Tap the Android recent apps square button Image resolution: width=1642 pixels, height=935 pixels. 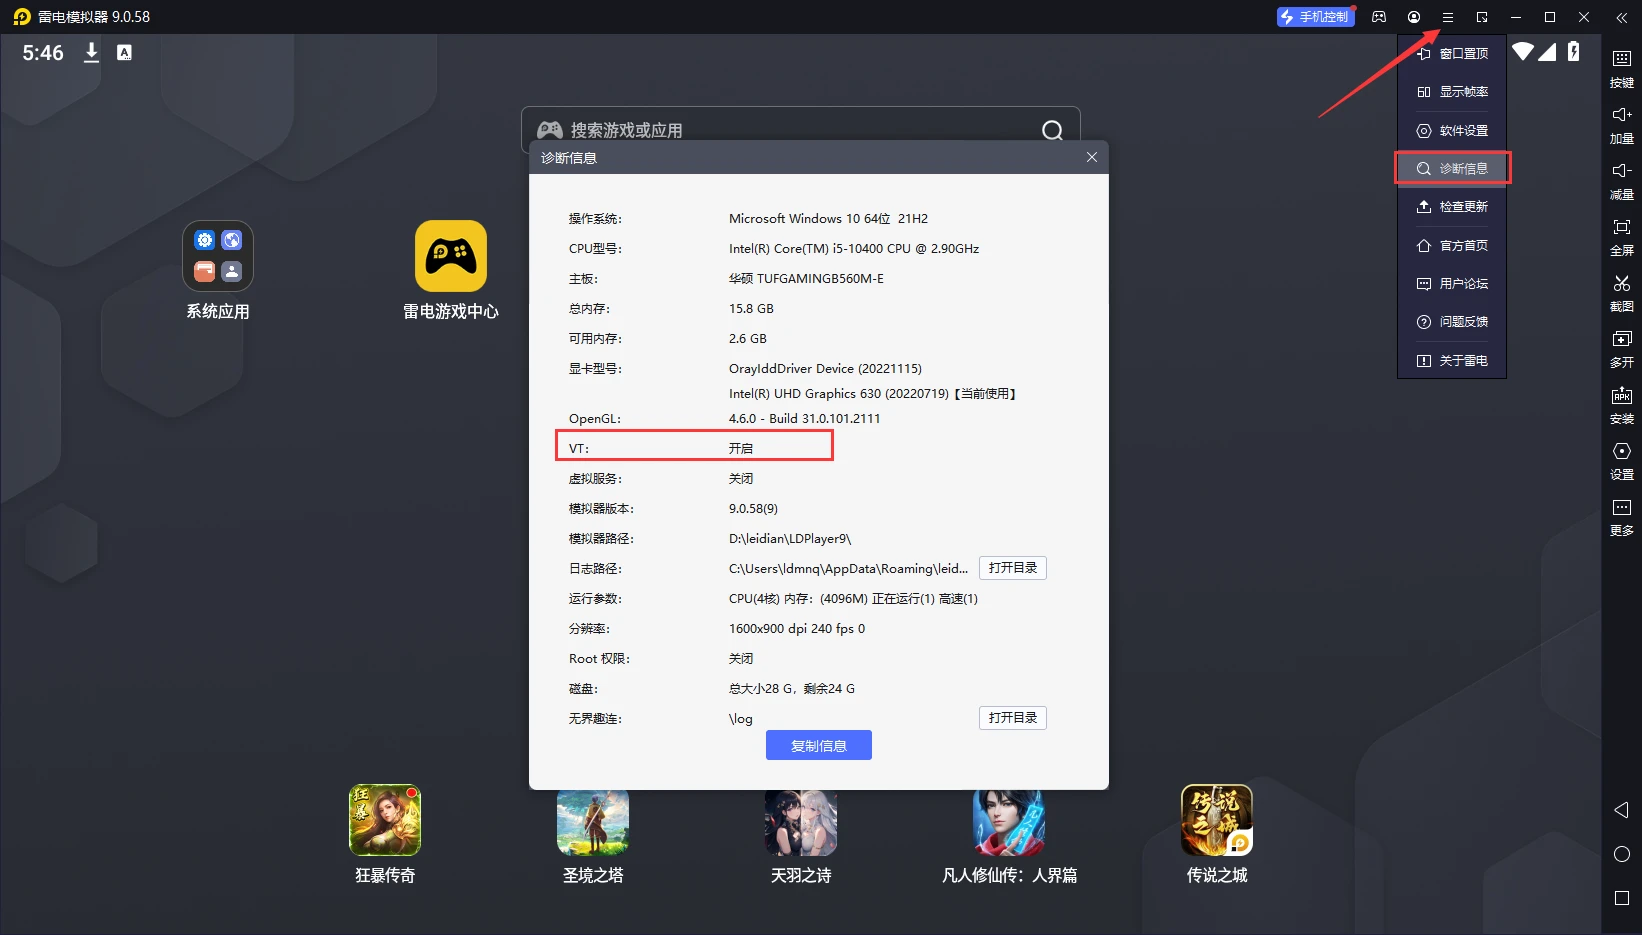(1622, 898)
